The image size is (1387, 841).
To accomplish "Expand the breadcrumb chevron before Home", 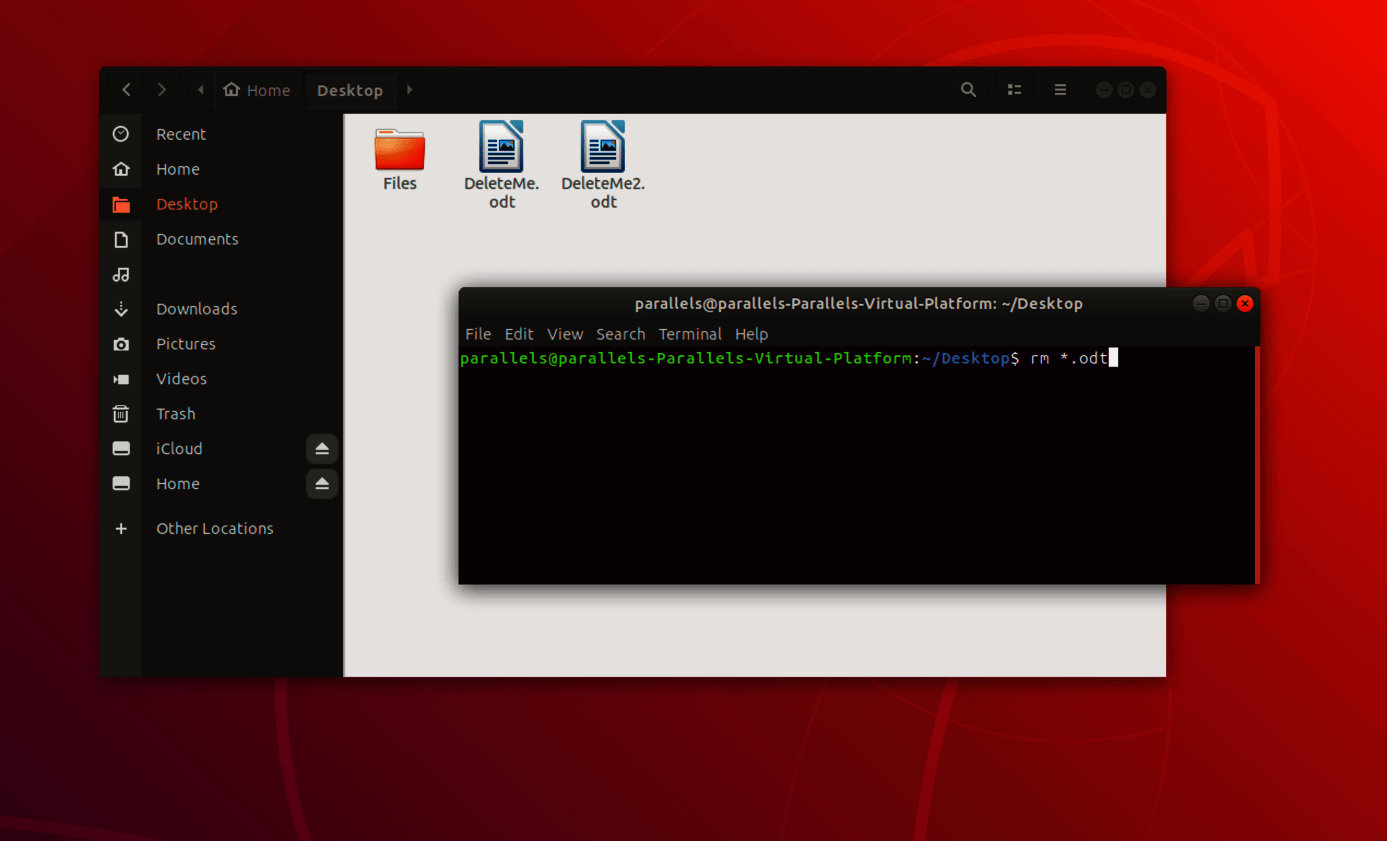I will [x=199, y=89].
